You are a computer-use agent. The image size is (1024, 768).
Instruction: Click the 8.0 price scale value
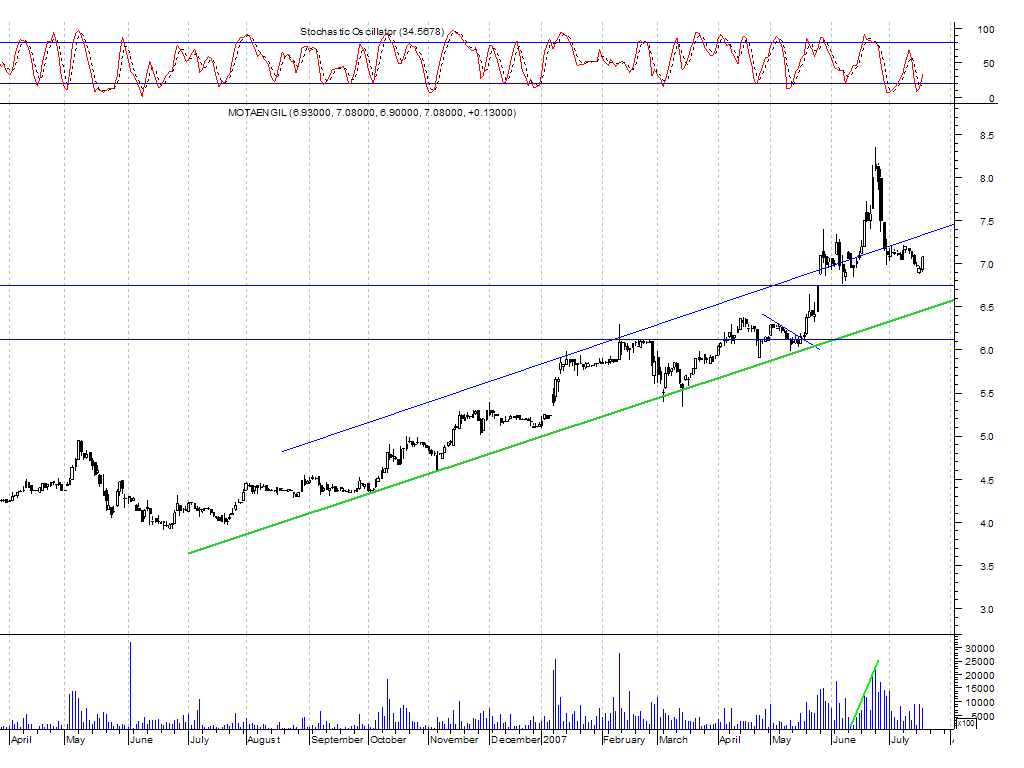coord(986,178)
